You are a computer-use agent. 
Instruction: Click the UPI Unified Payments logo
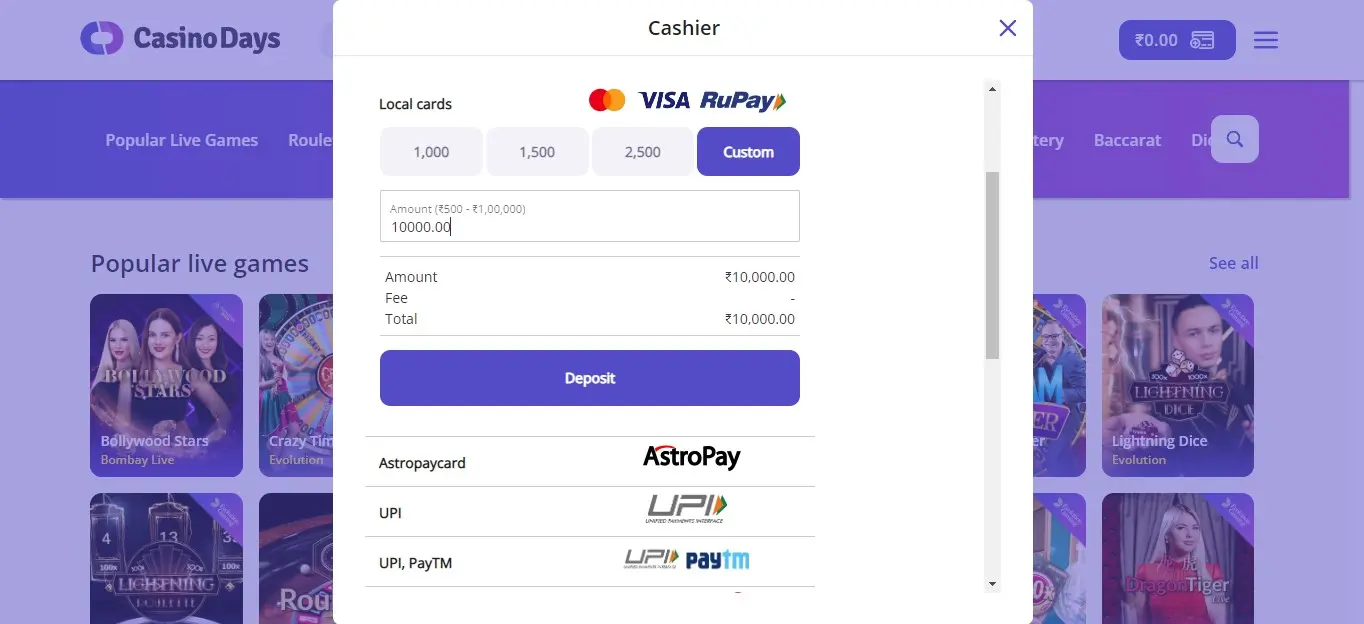[686, 508]
